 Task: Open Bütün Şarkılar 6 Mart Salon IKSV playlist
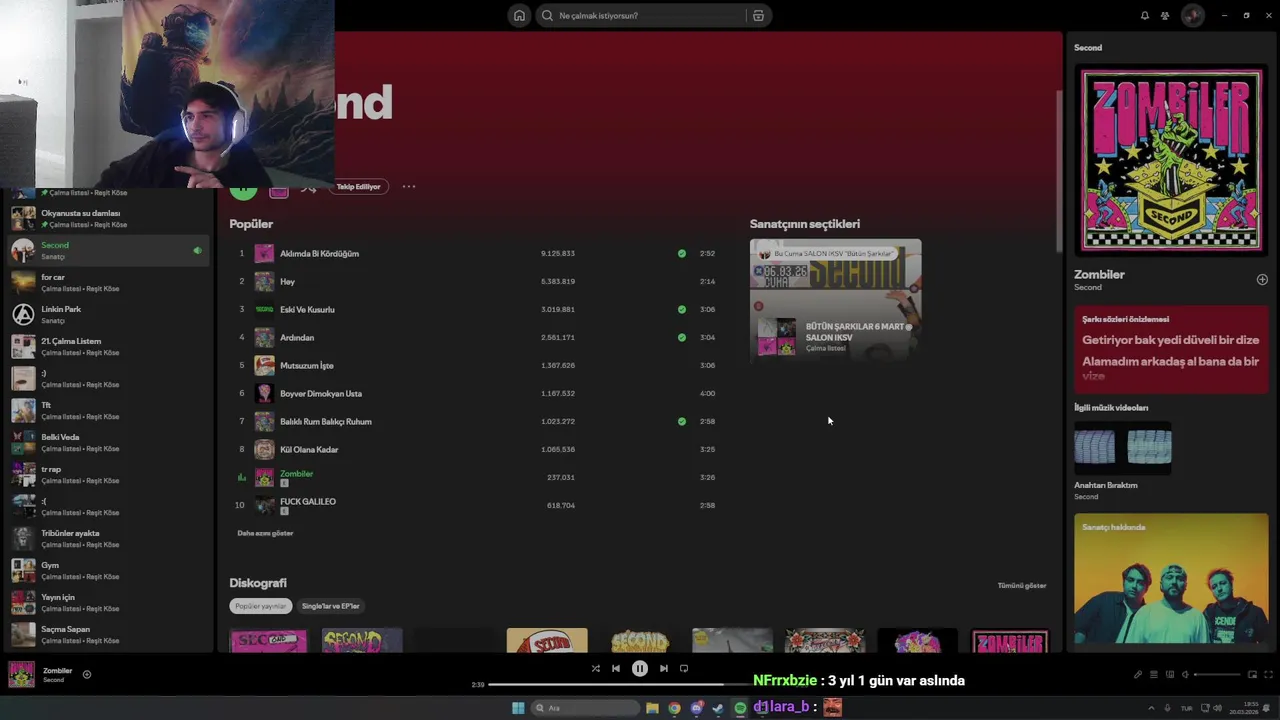tap(835, 300)
